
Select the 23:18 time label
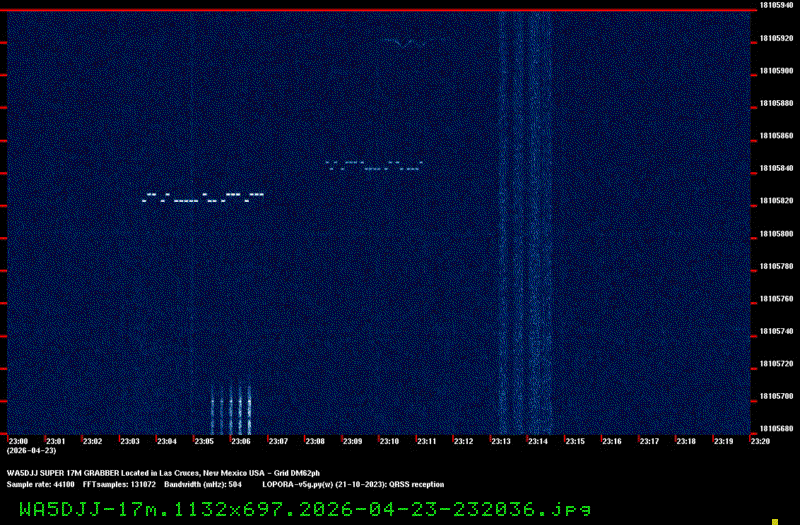click(686, 441)
